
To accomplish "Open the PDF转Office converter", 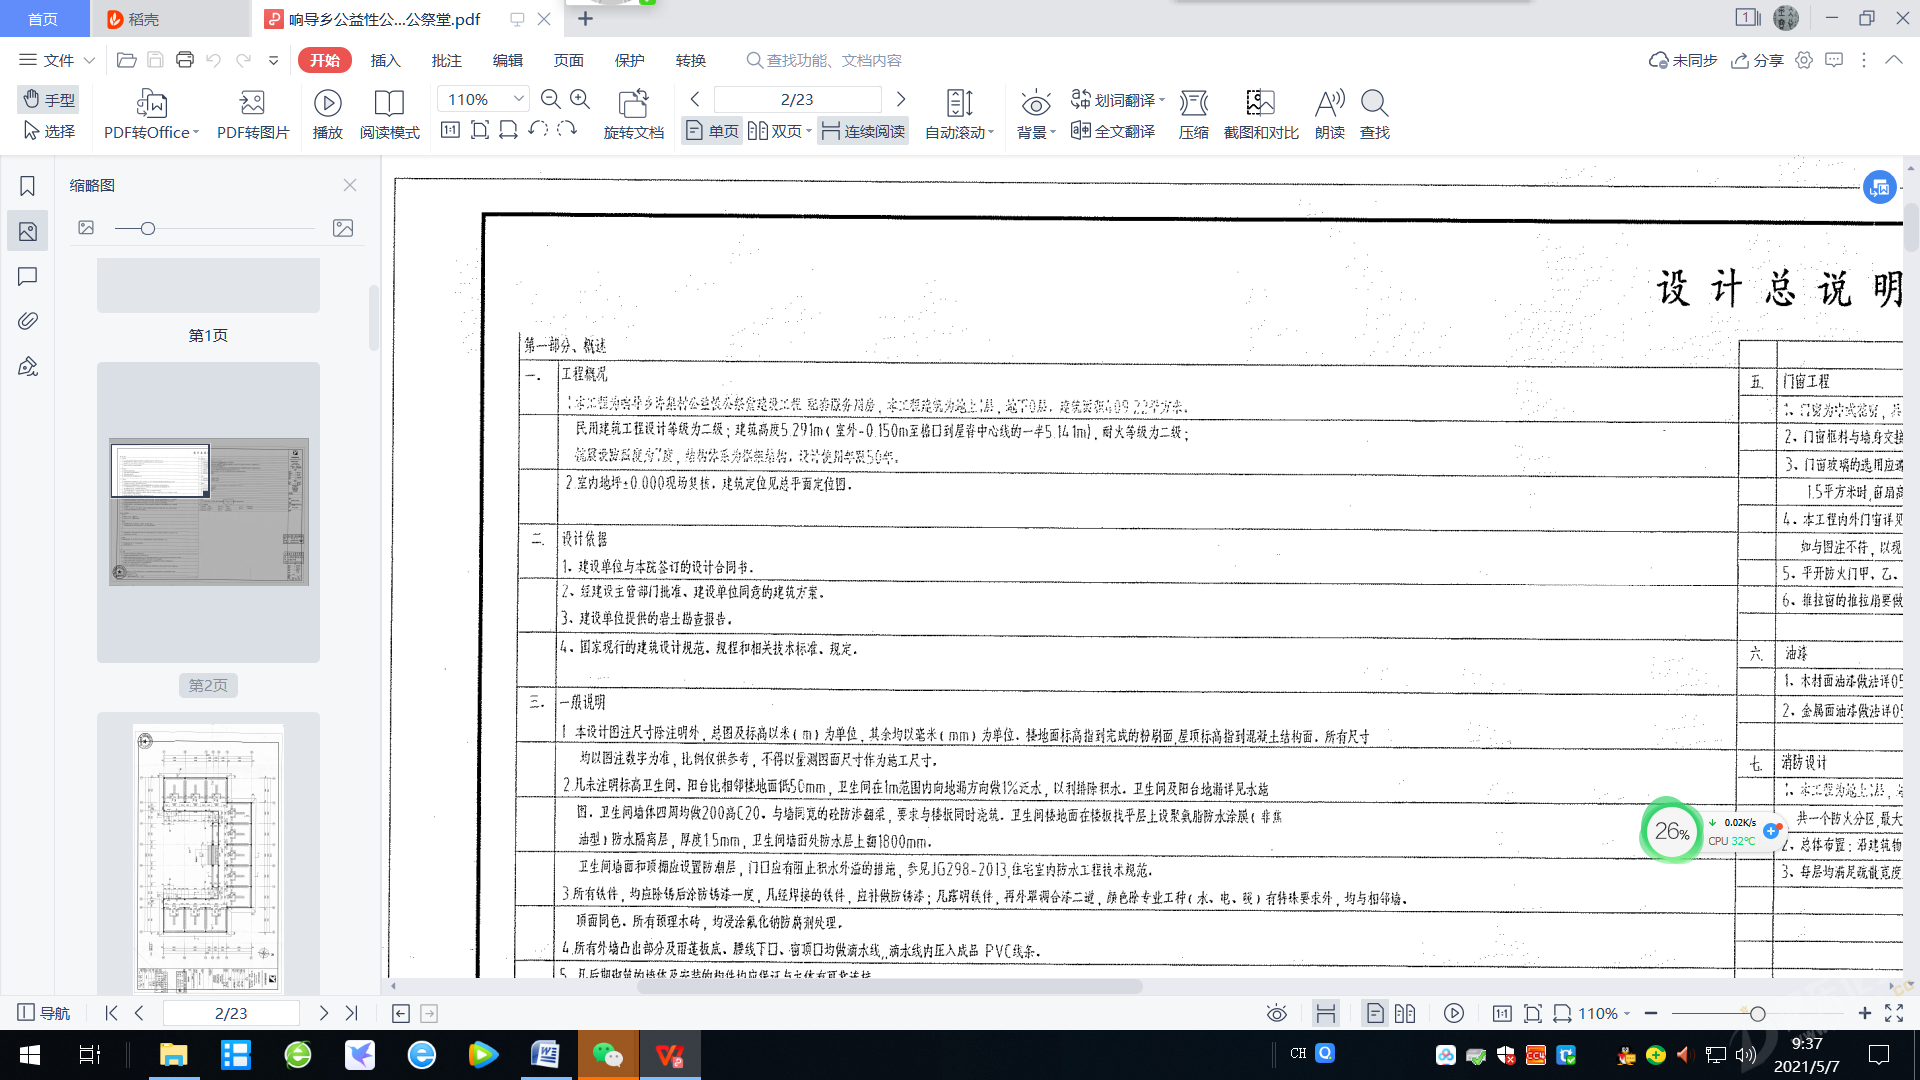I will click(x=151, y=114).
